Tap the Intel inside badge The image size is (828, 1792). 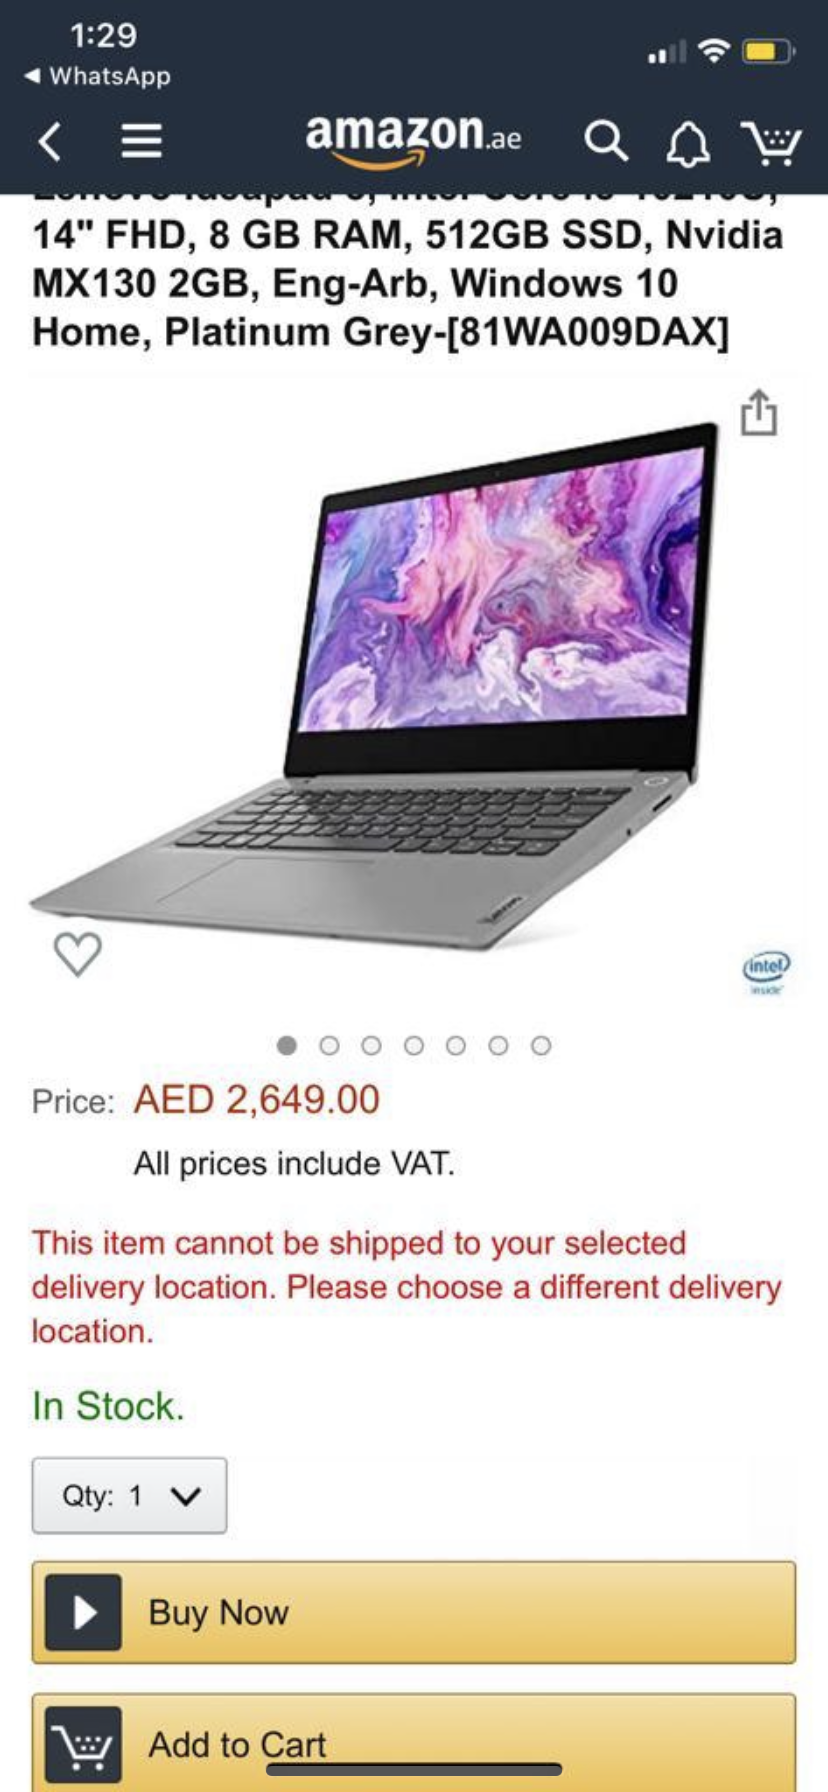(766, 970)
